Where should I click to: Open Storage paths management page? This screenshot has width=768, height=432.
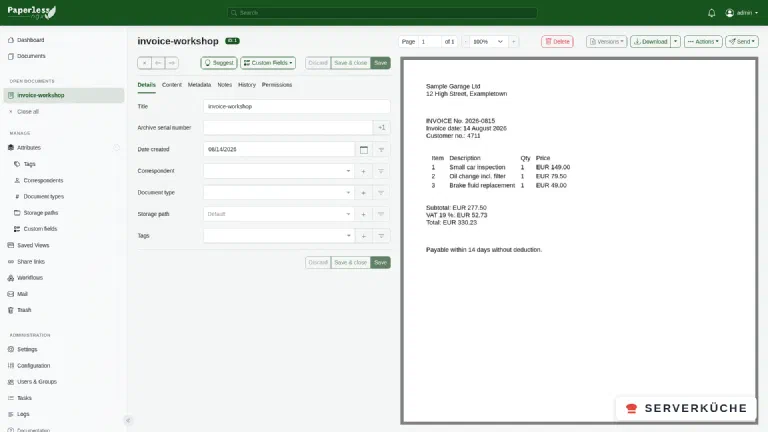(x=41, y=213)
